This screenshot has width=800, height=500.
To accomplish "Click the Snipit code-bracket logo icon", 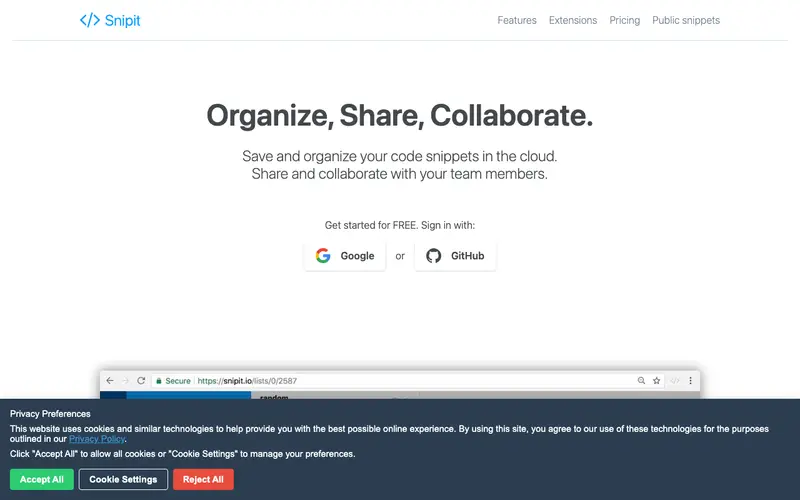I will click(x=90, y=20).
